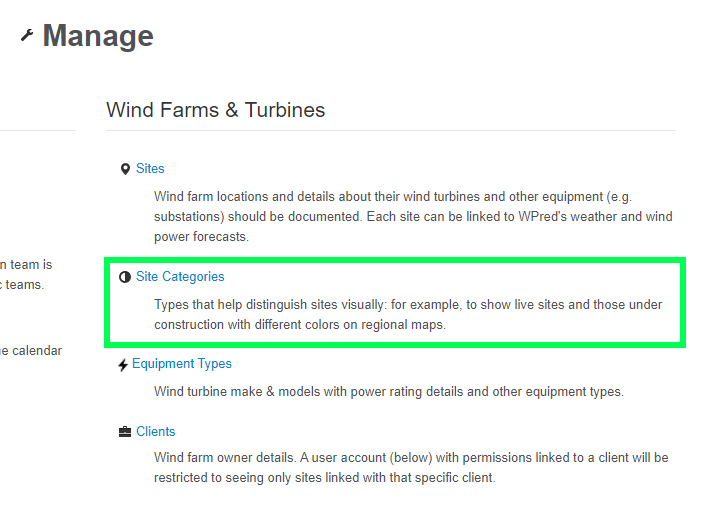The height and width of the screenshot is (519, 726).
Task: Click the cut-off 'team is' text at left
Action: 26,265
